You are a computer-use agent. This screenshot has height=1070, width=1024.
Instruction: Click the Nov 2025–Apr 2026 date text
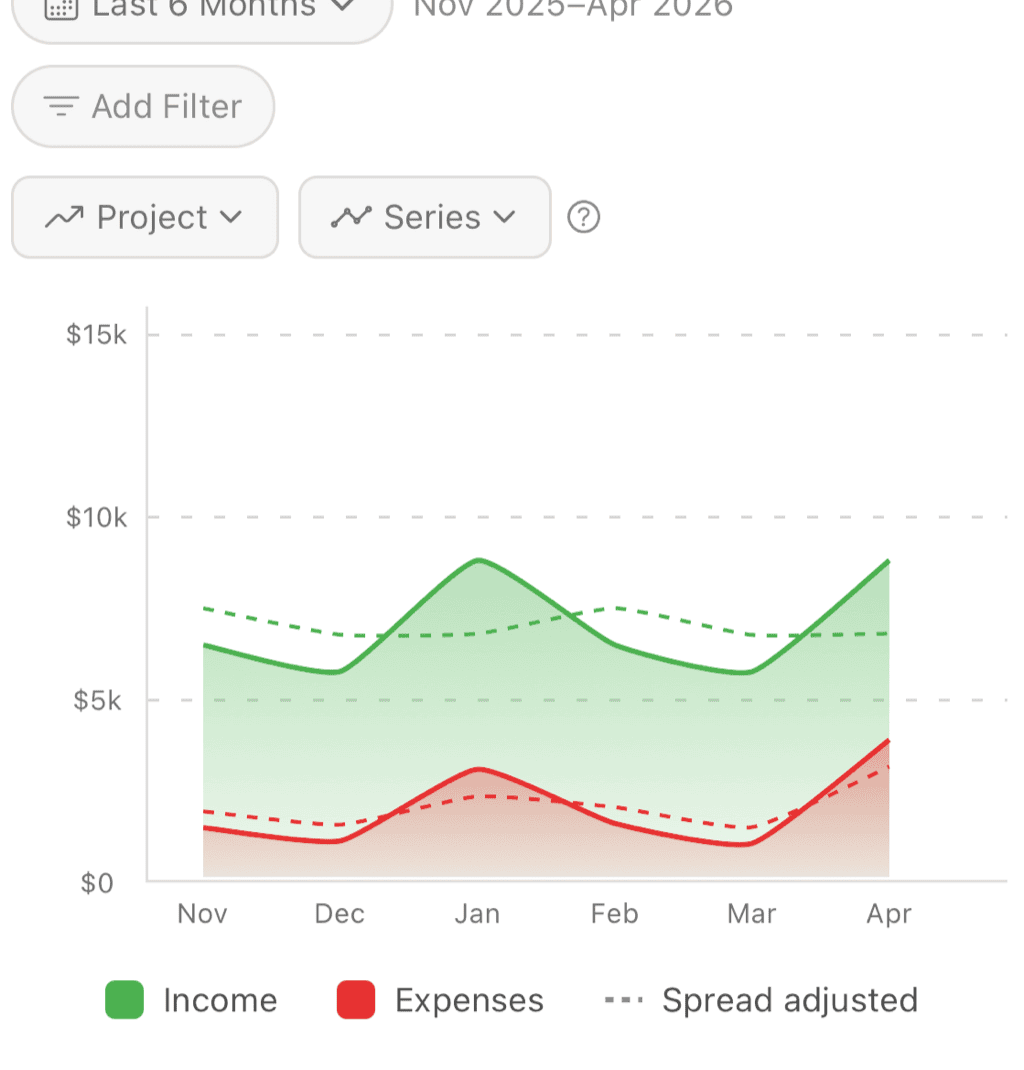point(573,8)
